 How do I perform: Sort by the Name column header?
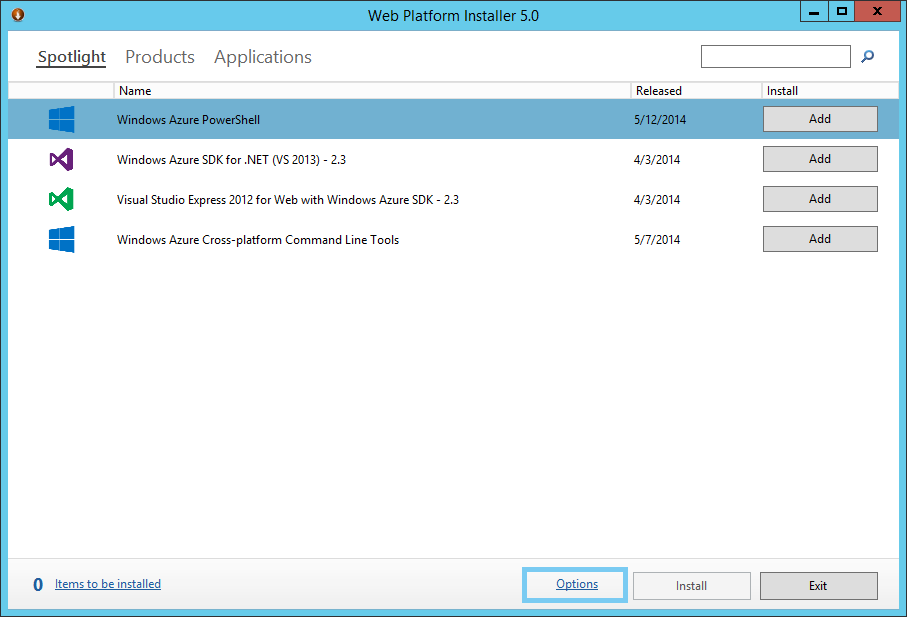point(372,91)
